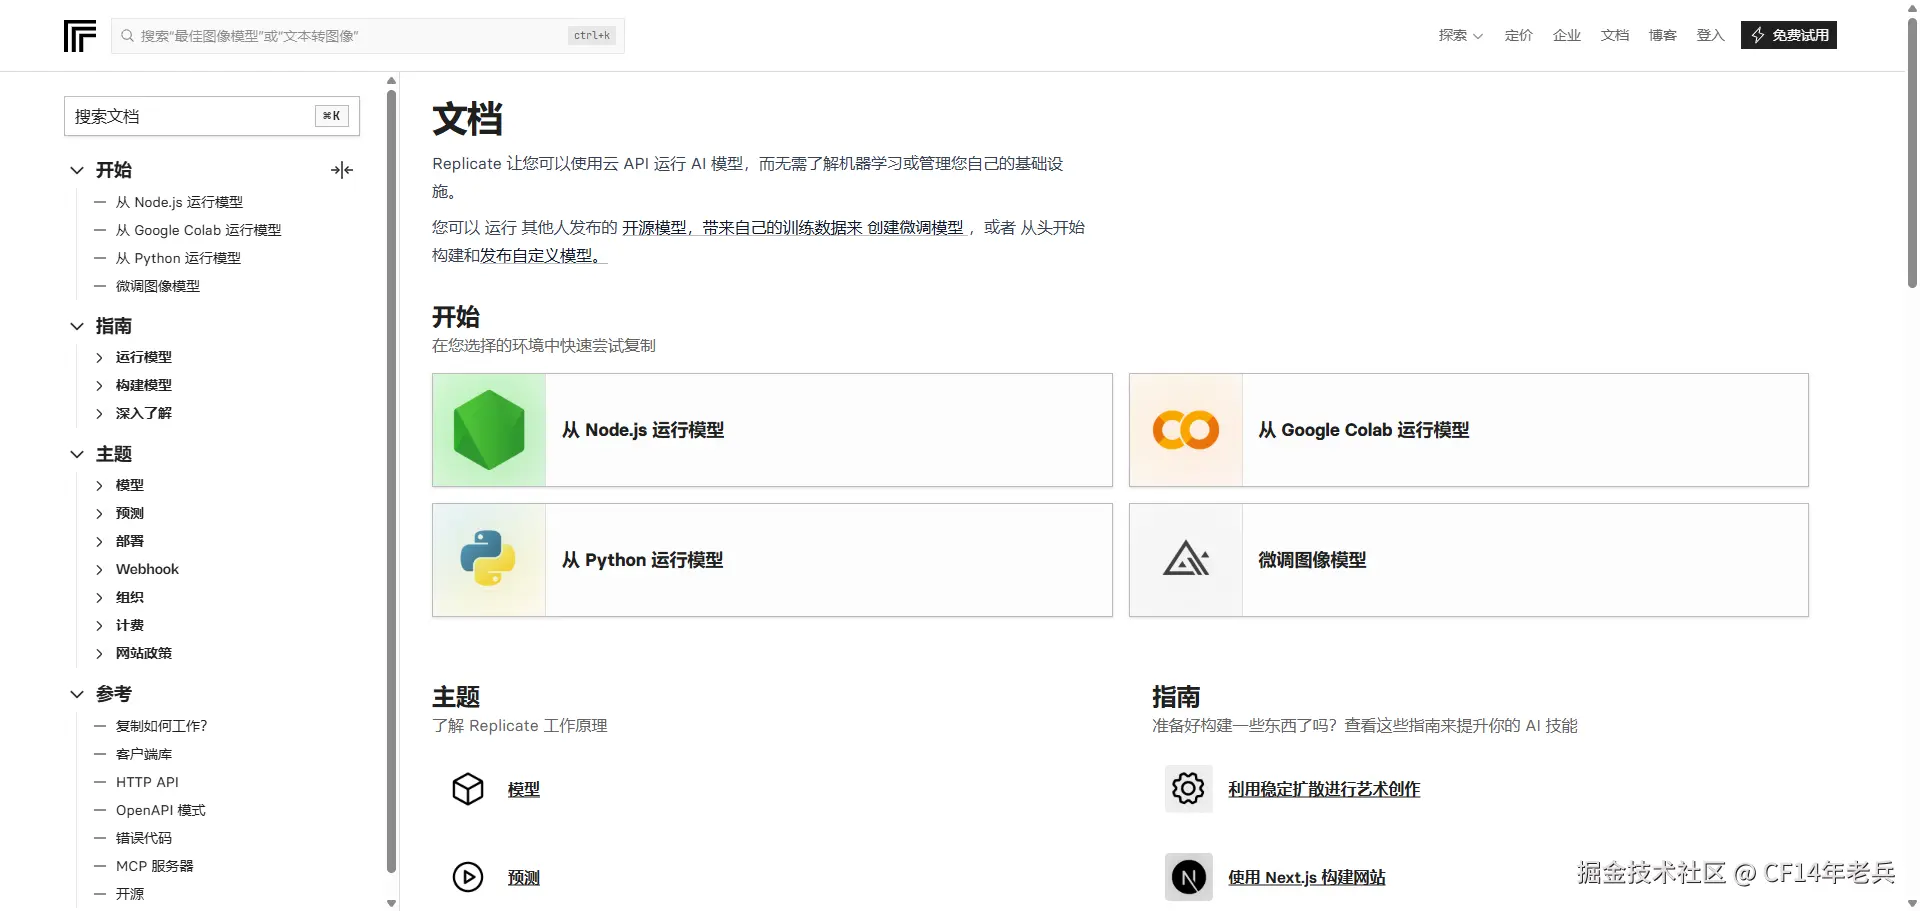The width and height of the screenshot is (1920, 911).
Task: Click the Node.js hexagon icon
Action: (x=489, y=430)
